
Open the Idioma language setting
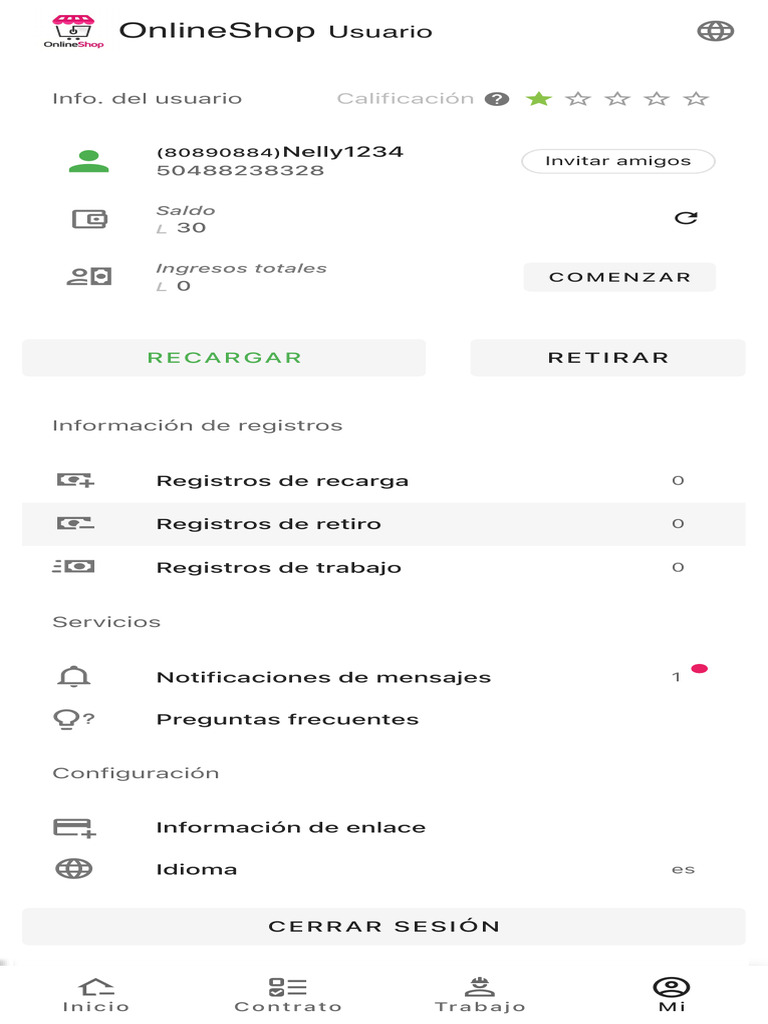pos(383,869)
